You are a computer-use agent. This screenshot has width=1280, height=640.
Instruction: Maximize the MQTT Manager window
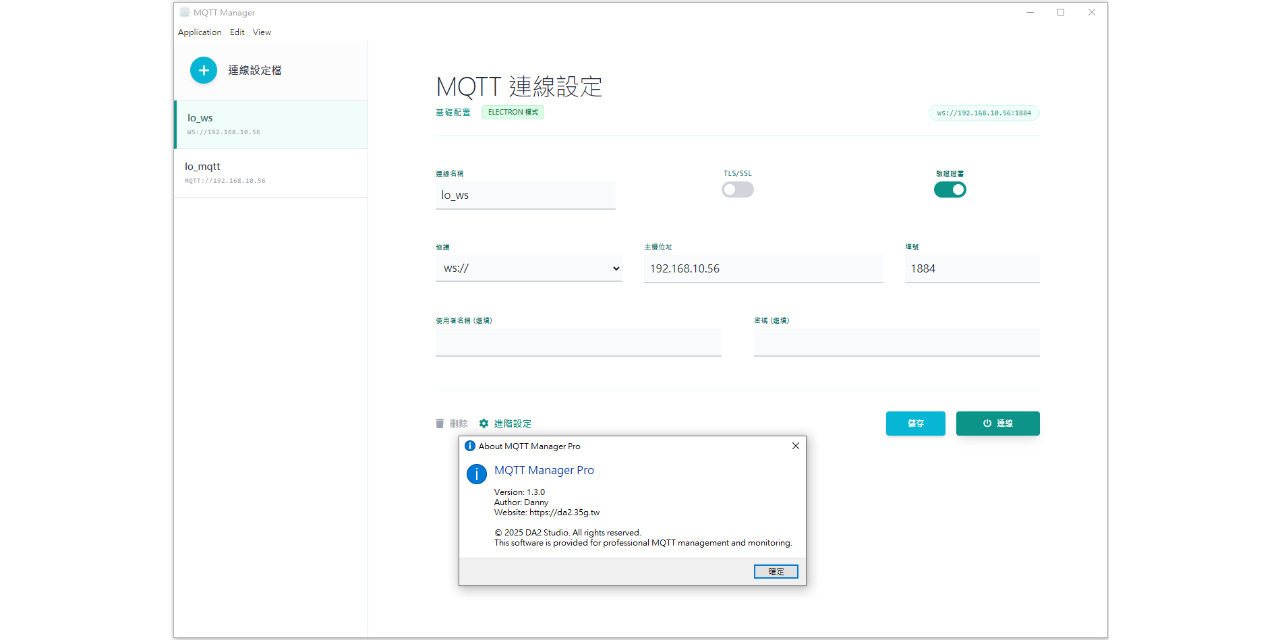click(1060, 13)
